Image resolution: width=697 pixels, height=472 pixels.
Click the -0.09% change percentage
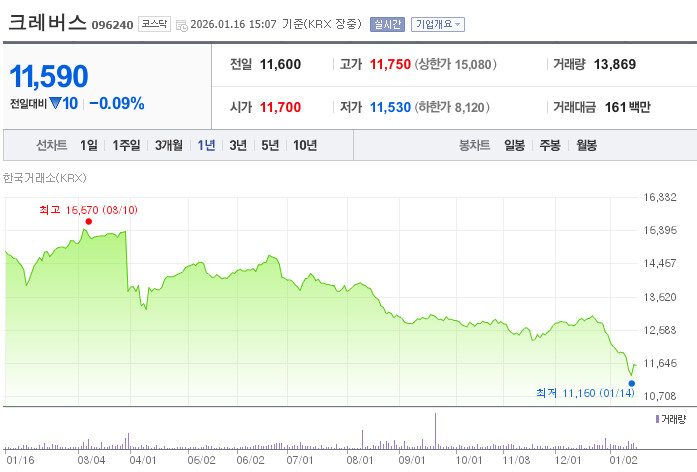(x=117, y=104)
